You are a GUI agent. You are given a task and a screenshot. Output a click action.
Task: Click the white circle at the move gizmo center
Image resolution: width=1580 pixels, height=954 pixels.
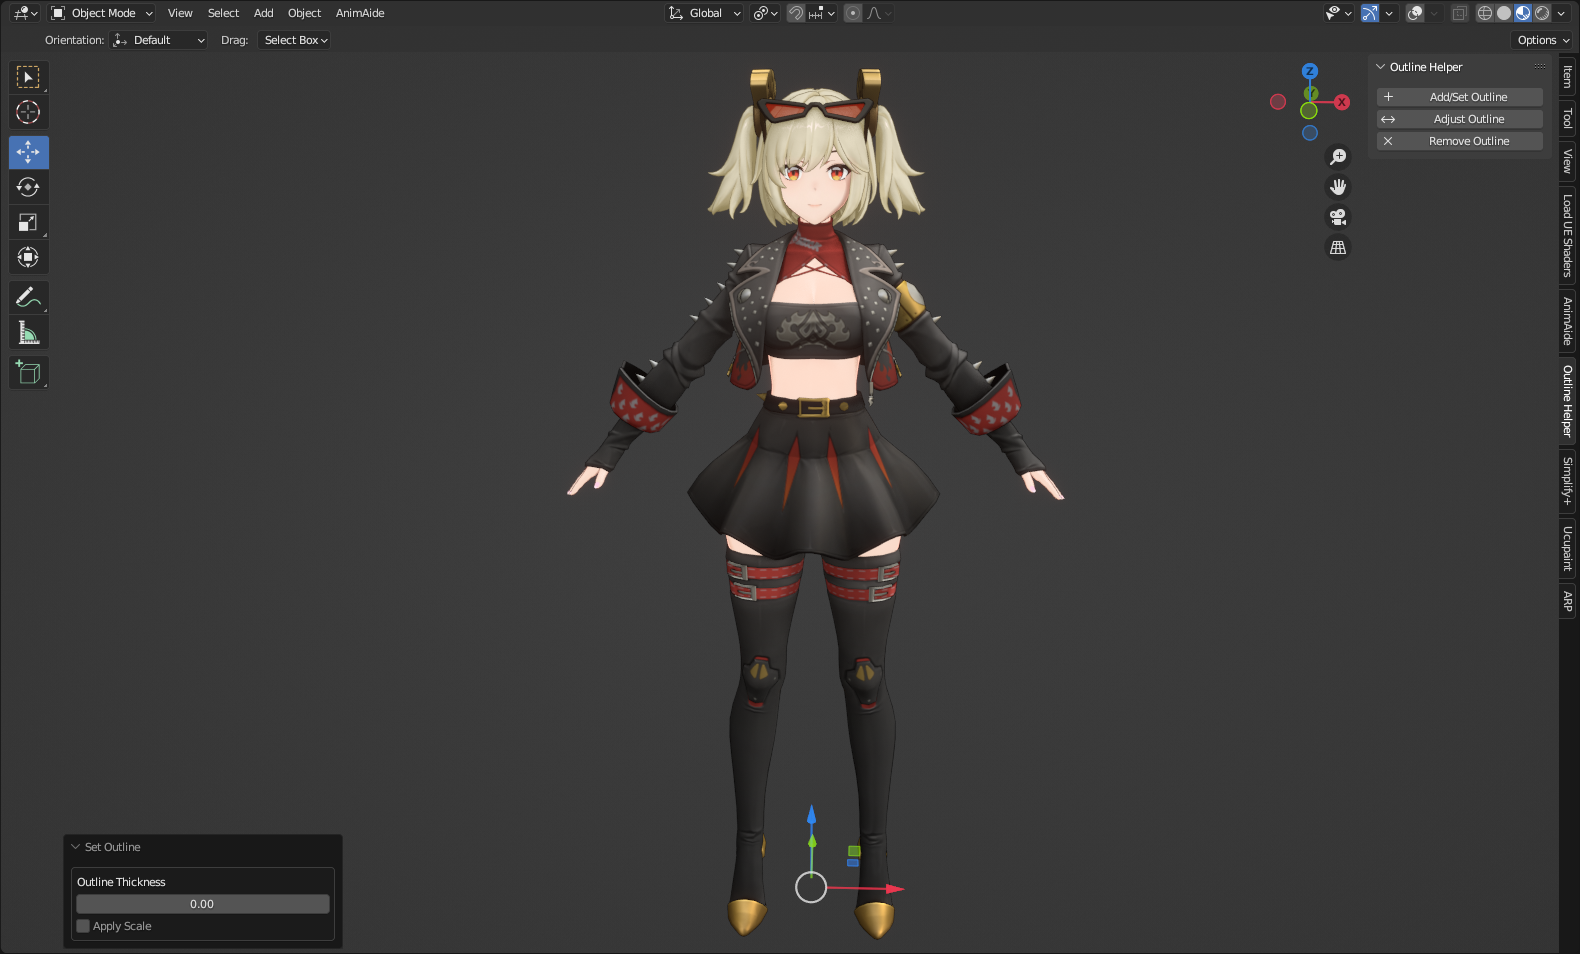pyautogui.click(x=811, y=887)
